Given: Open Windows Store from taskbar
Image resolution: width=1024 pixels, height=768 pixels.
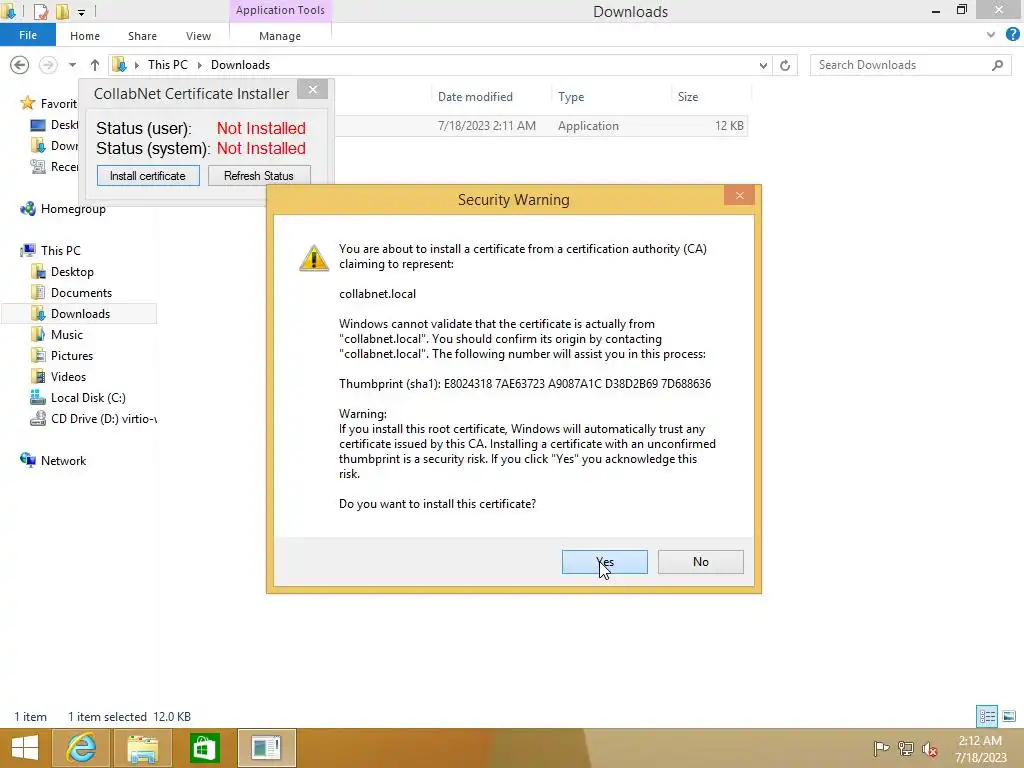Looking at the screenshot, I should pos(204,748).
